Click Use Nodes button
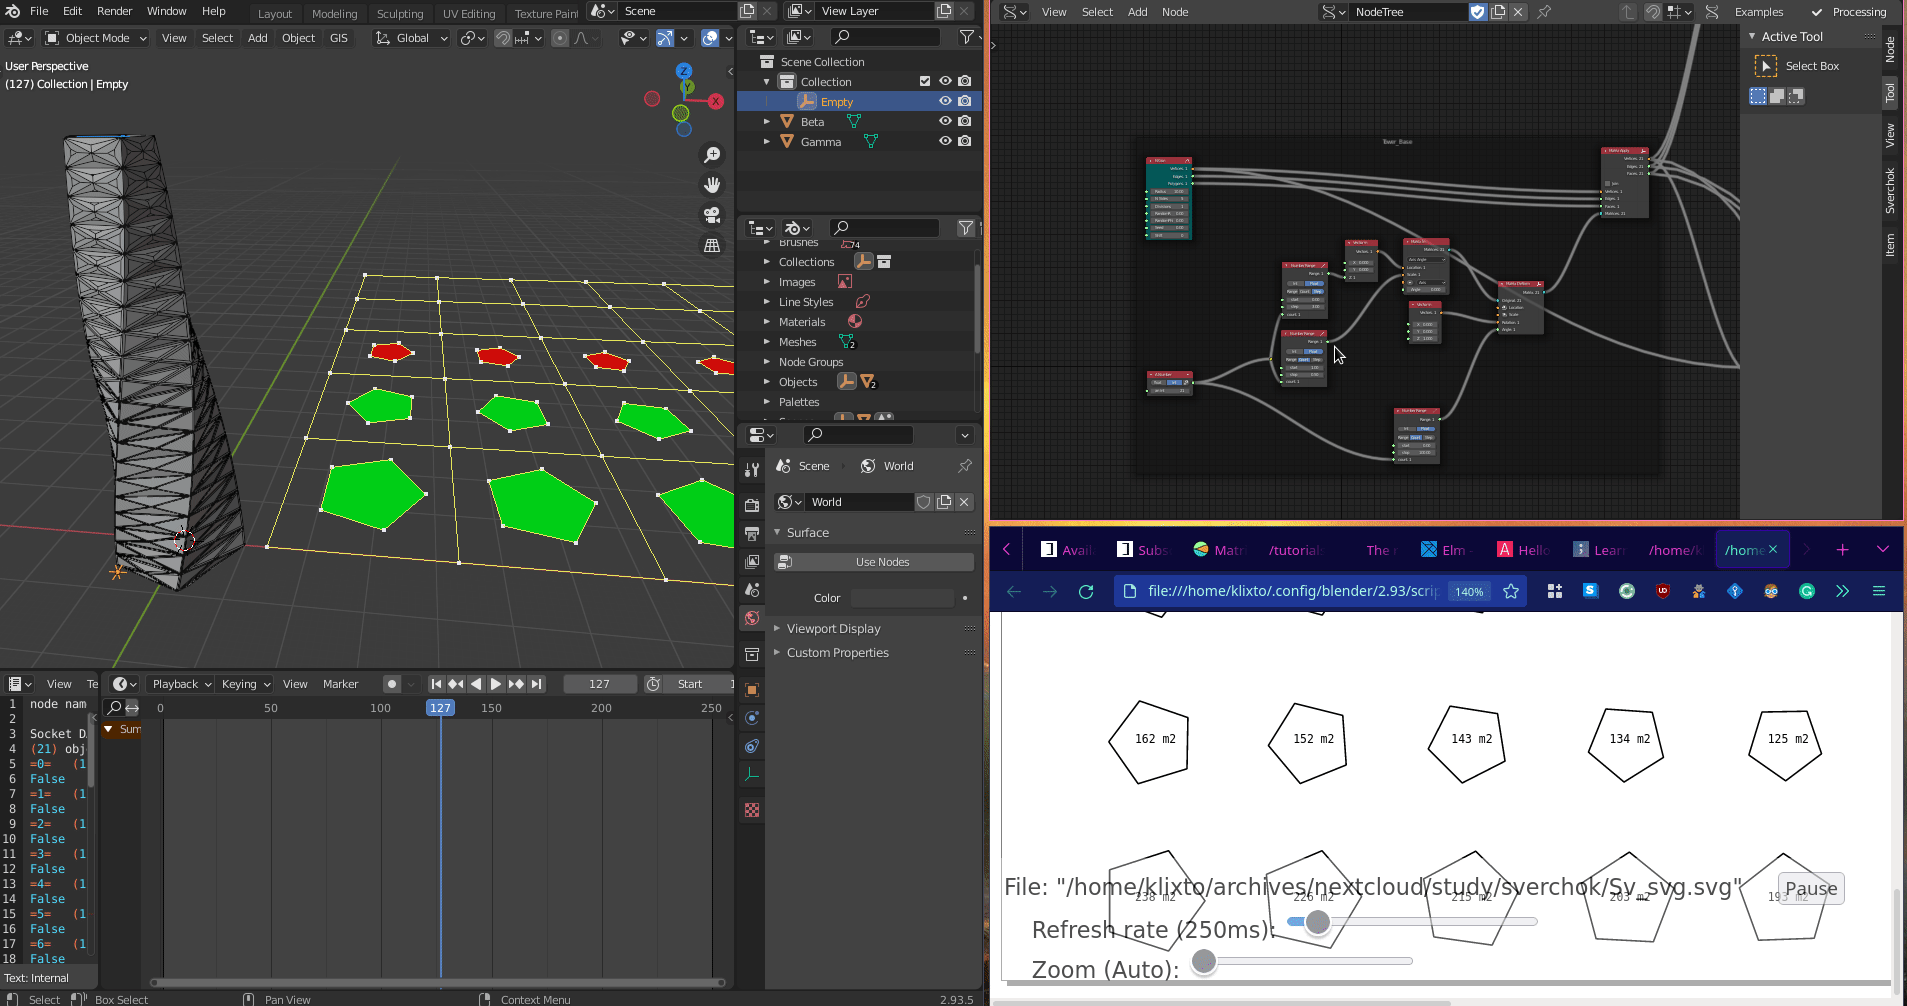The height and width of the screenshot is (1006, 1907). pyautogui.click(x=874, y=562)
